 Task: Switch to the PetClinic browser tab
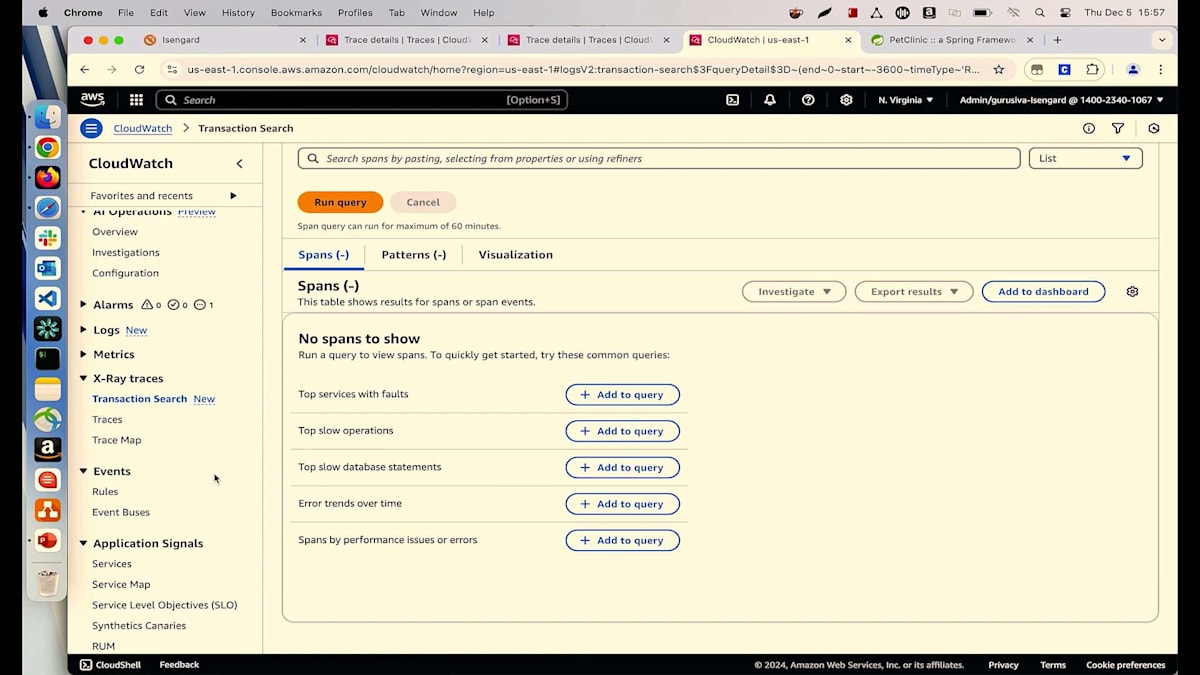pyautogui.click(x=952, y=40)
